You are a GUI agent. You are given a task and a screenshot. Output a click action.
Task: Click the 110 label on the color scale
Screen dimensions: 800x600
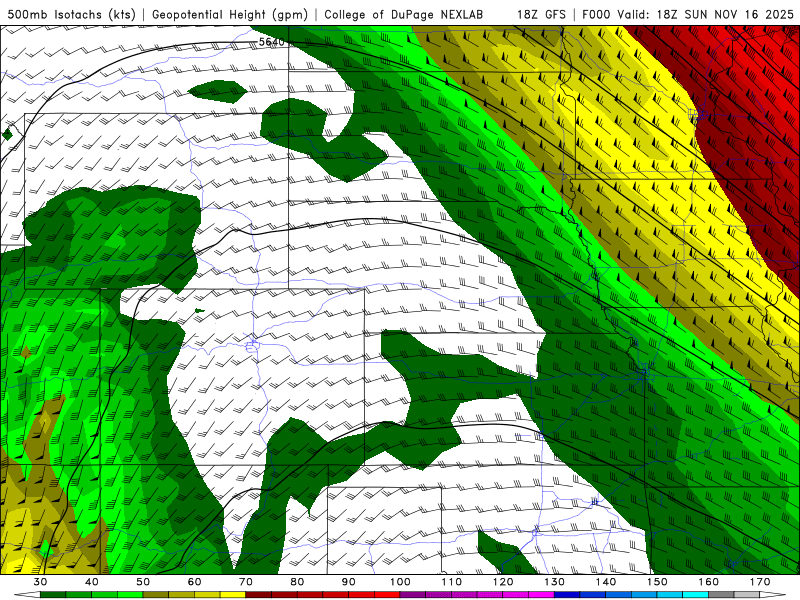pos(452,582)
